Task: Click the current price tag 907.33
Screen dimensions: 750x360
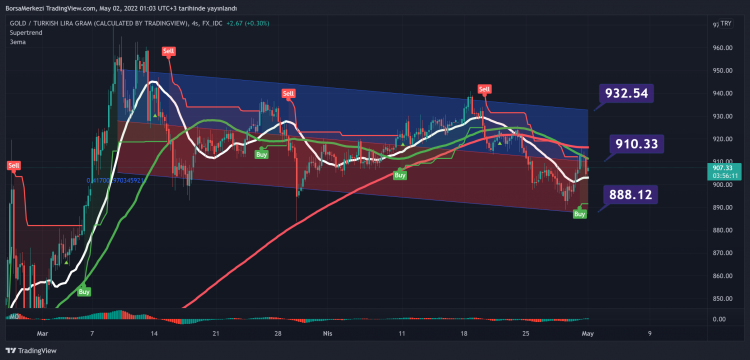Action: pos(723,171)
